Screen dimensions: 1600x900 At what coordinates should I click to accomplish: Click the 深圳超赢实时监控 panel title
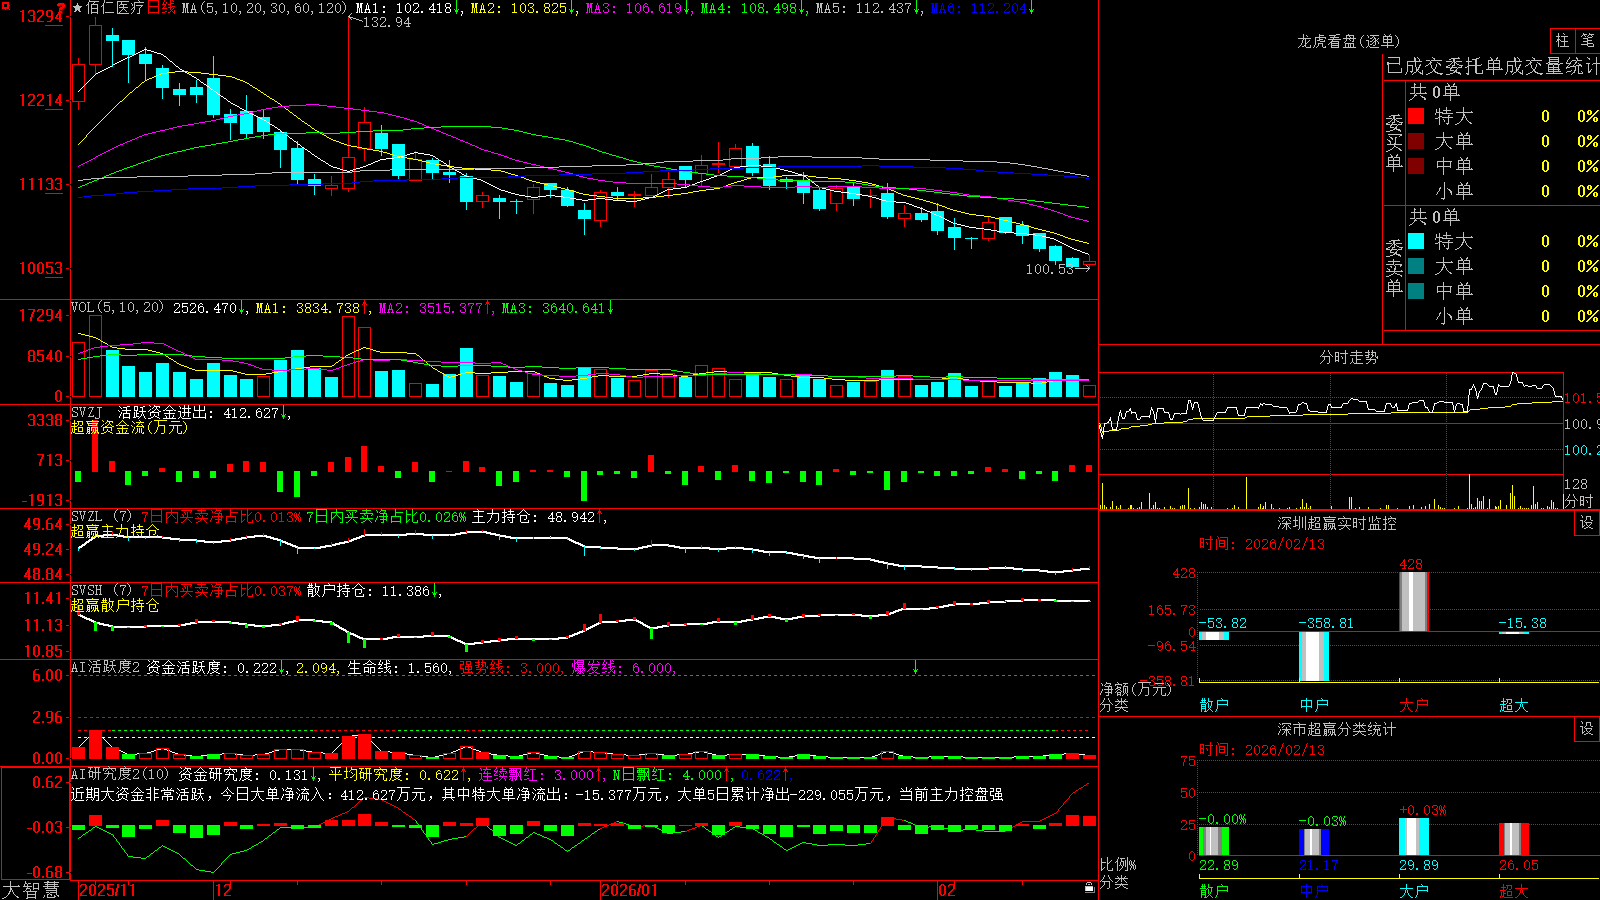coord(1336,523)
